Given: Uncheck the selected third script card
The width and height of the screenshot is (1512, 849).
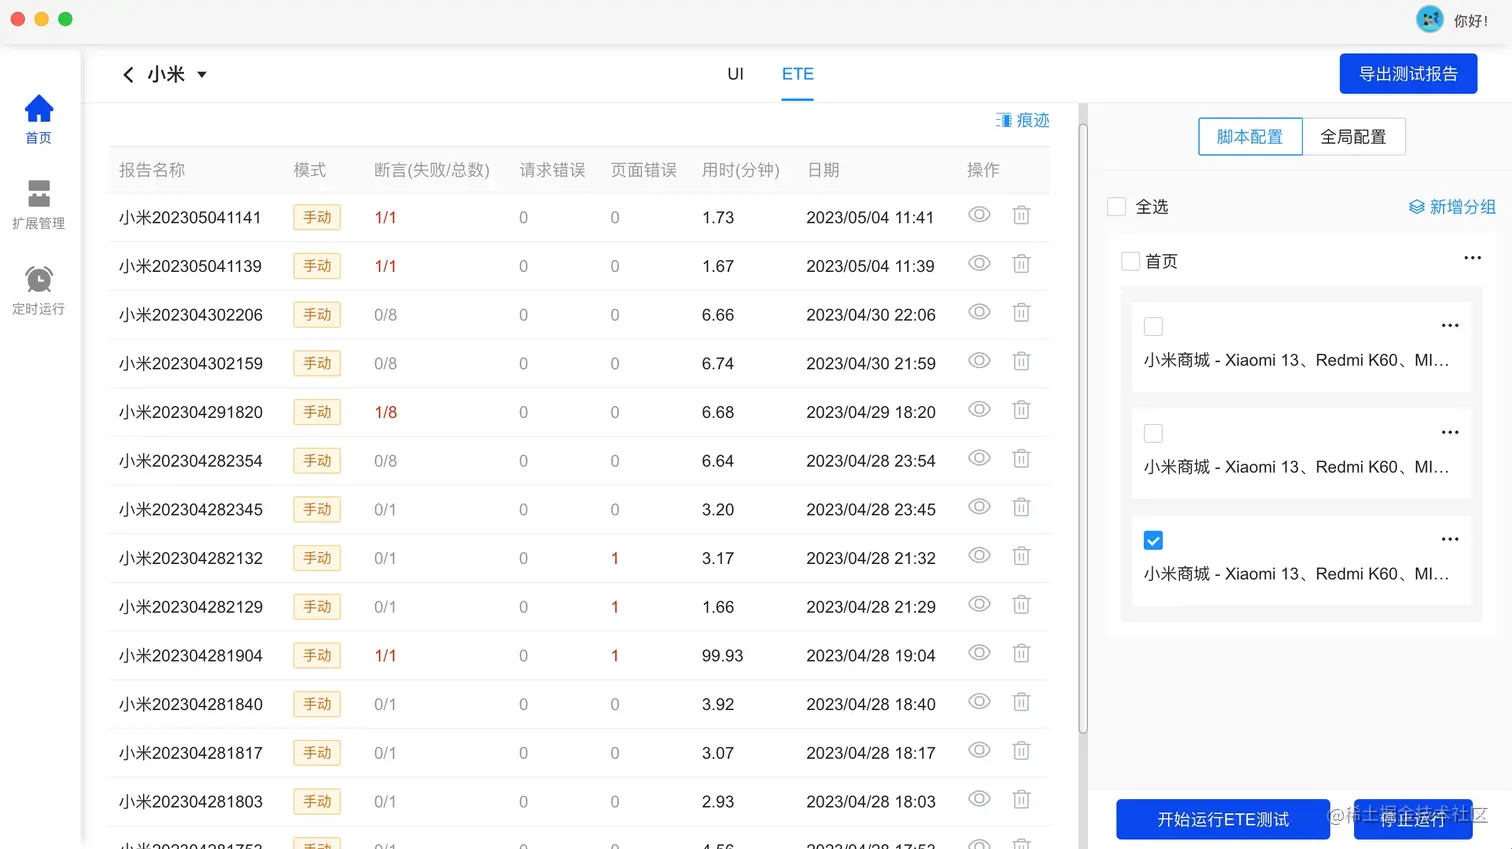Looking at the screenshot, I should (x=1153, y=539).
